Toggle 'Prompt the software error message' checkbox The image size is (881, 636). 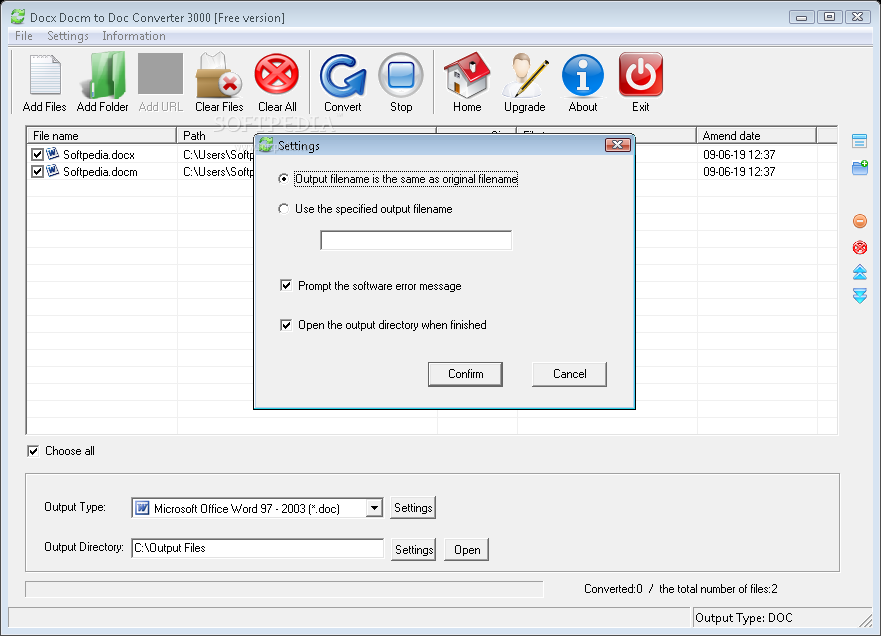point(286,285)
